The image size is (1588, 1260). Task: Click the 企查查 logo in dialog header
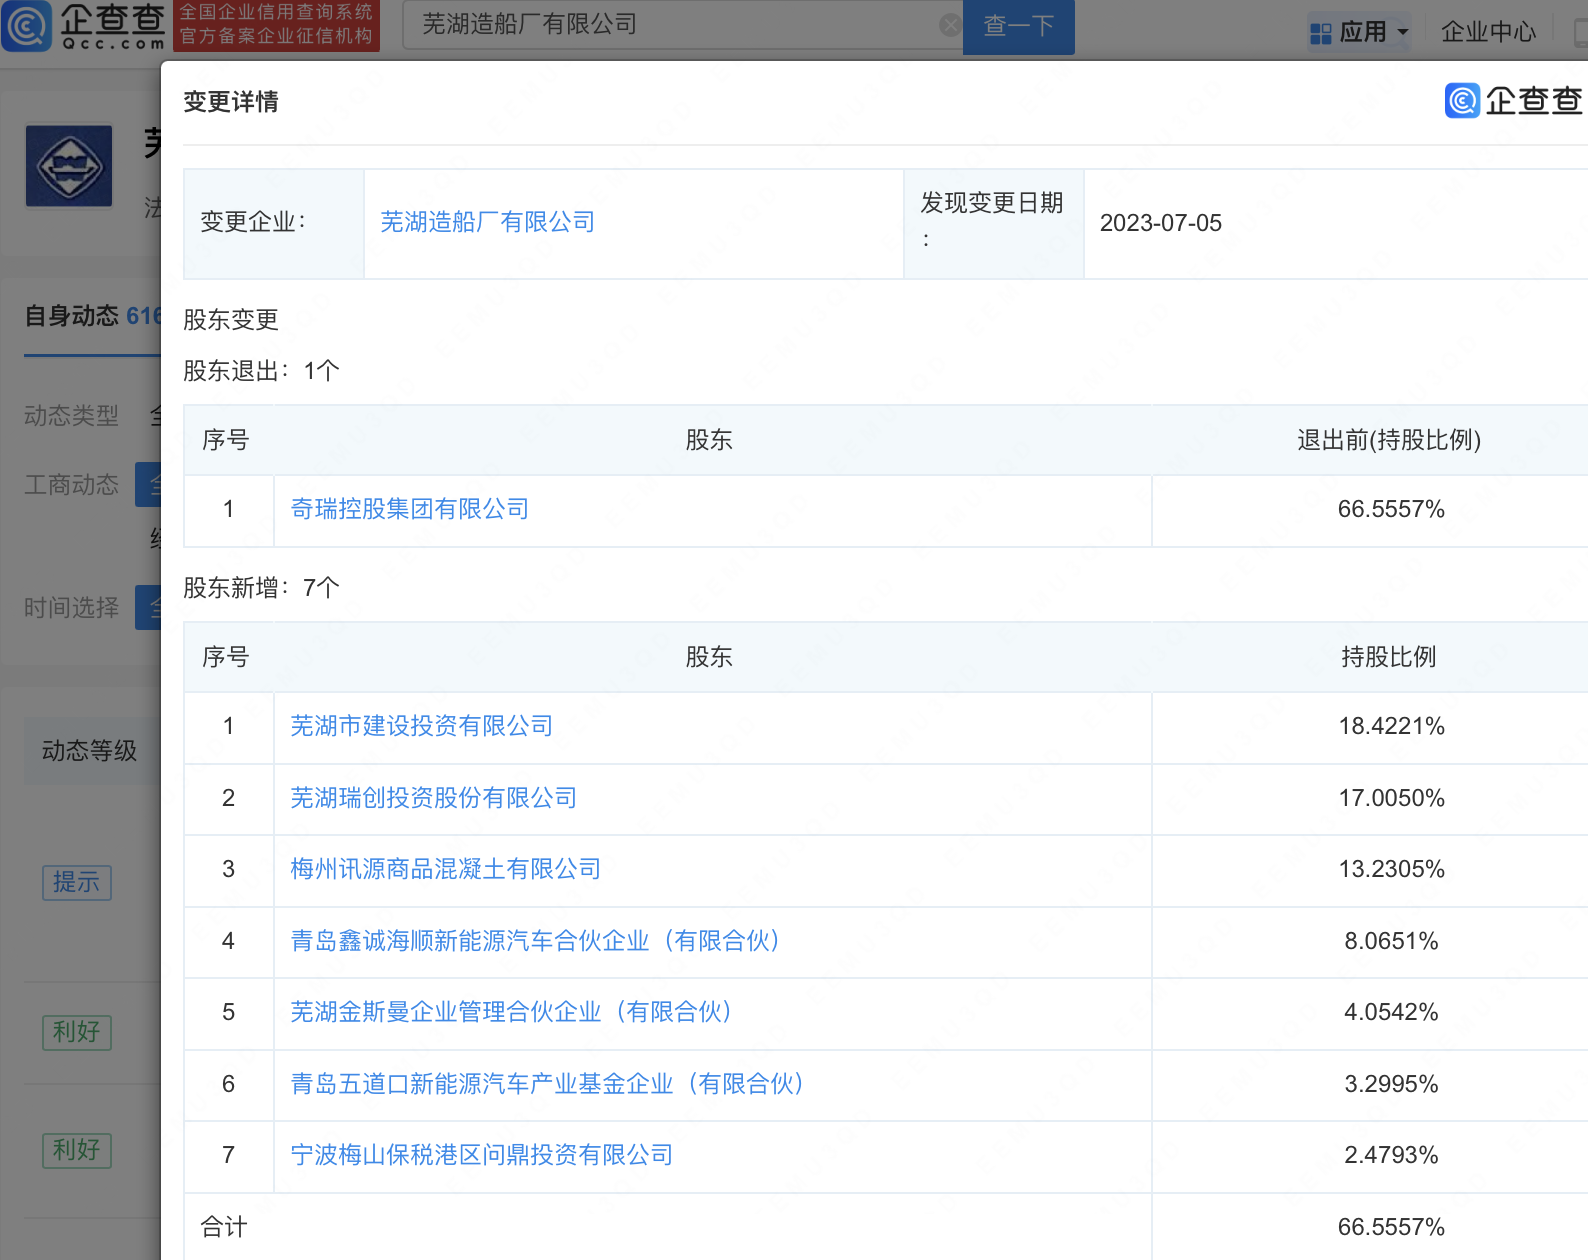pos(1513,101)
